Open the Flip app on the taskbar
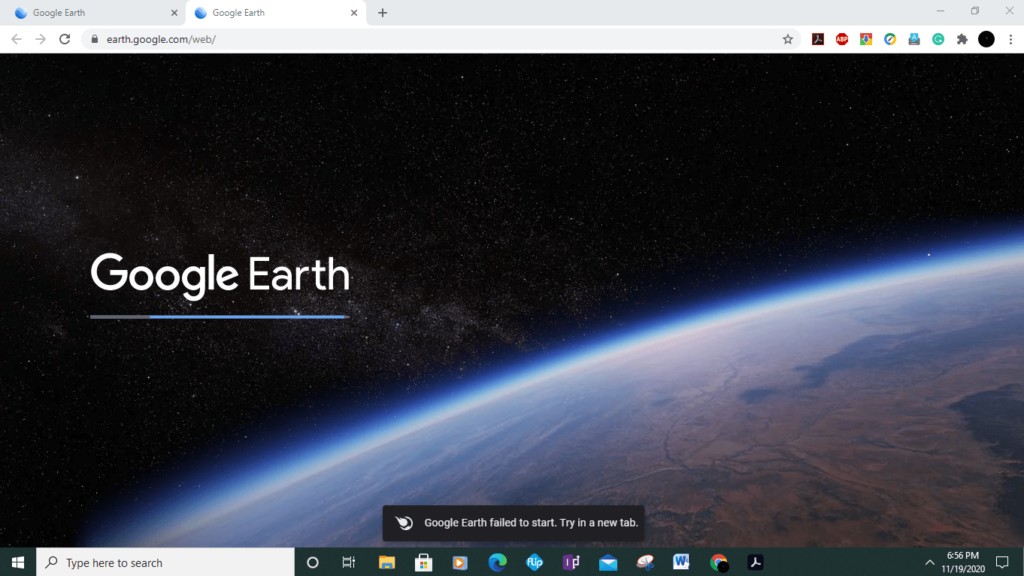 [x=534, y=562]
